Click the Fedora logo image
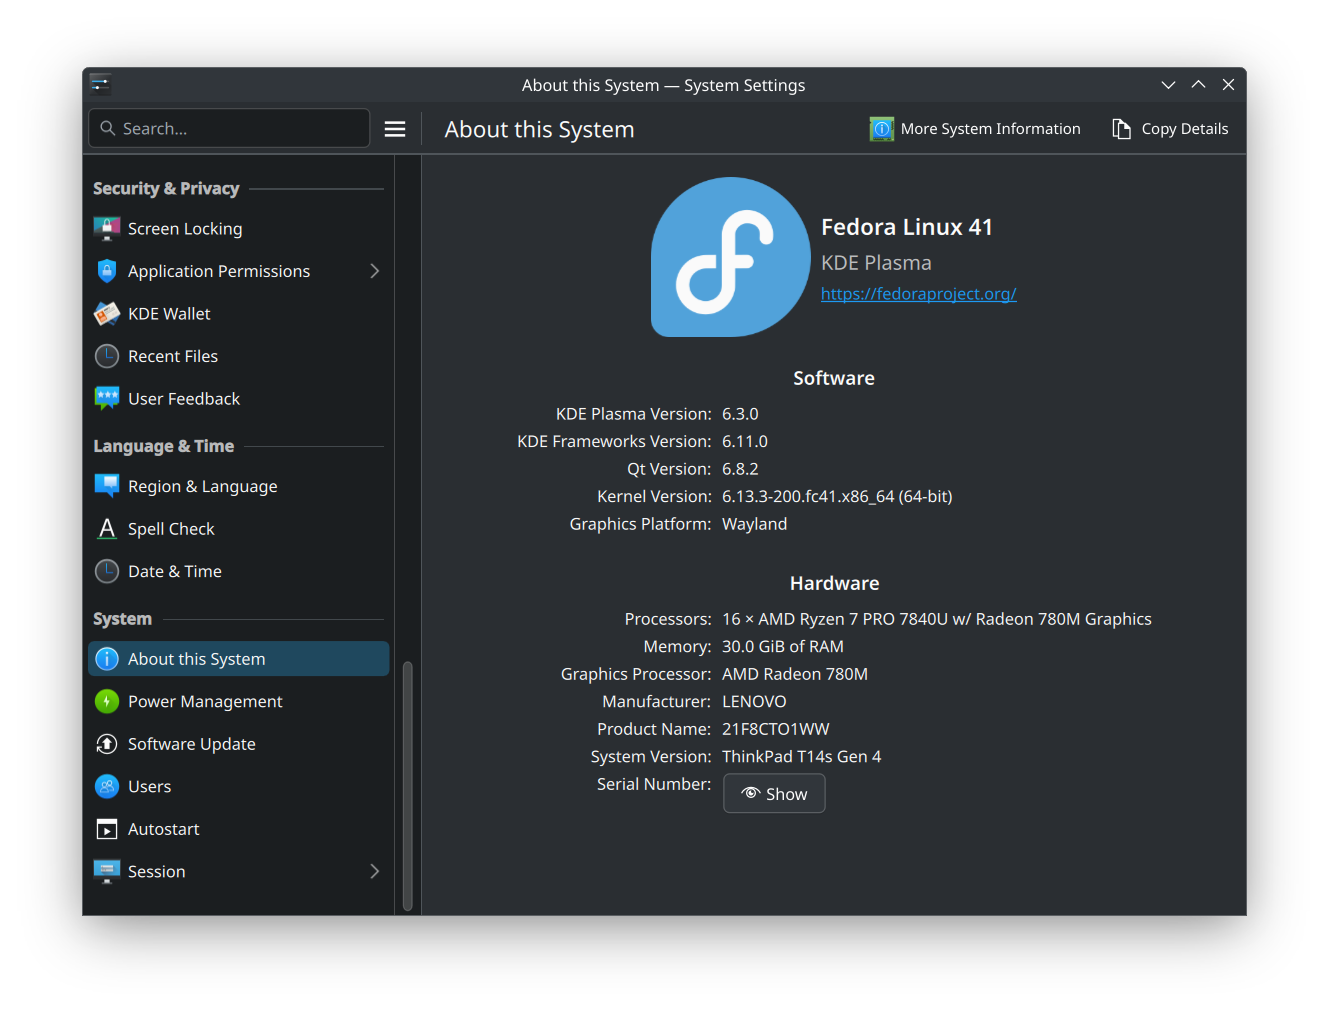Image resolution: width=1328 pixels, height=1012 pixels. coord(730,257)
